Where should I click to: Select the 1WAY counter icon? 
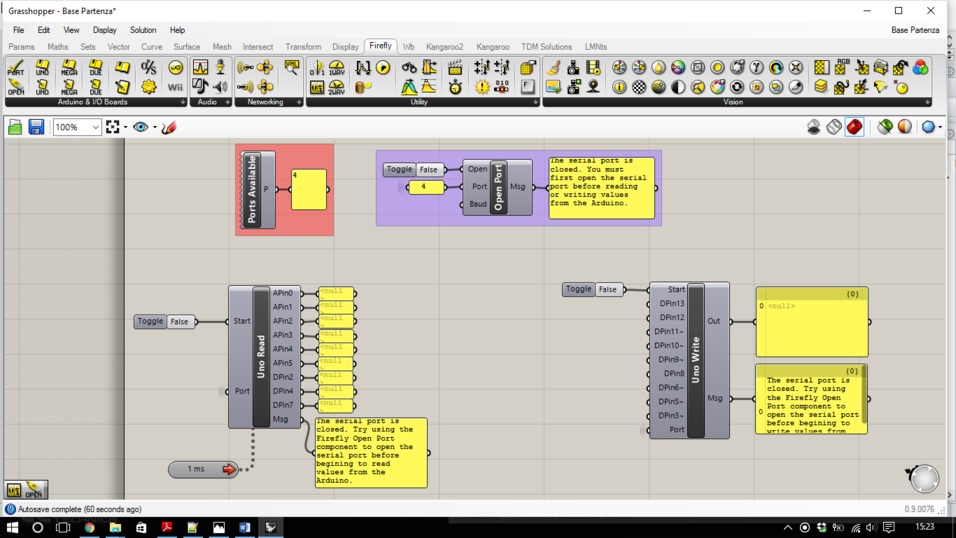[337, 68]
